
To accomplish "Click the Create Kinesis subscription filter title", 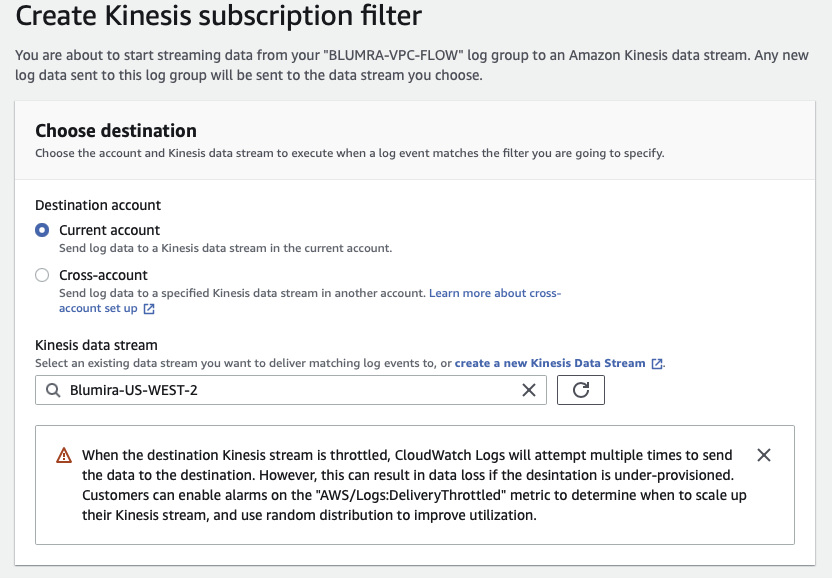I will coord(218,15).
